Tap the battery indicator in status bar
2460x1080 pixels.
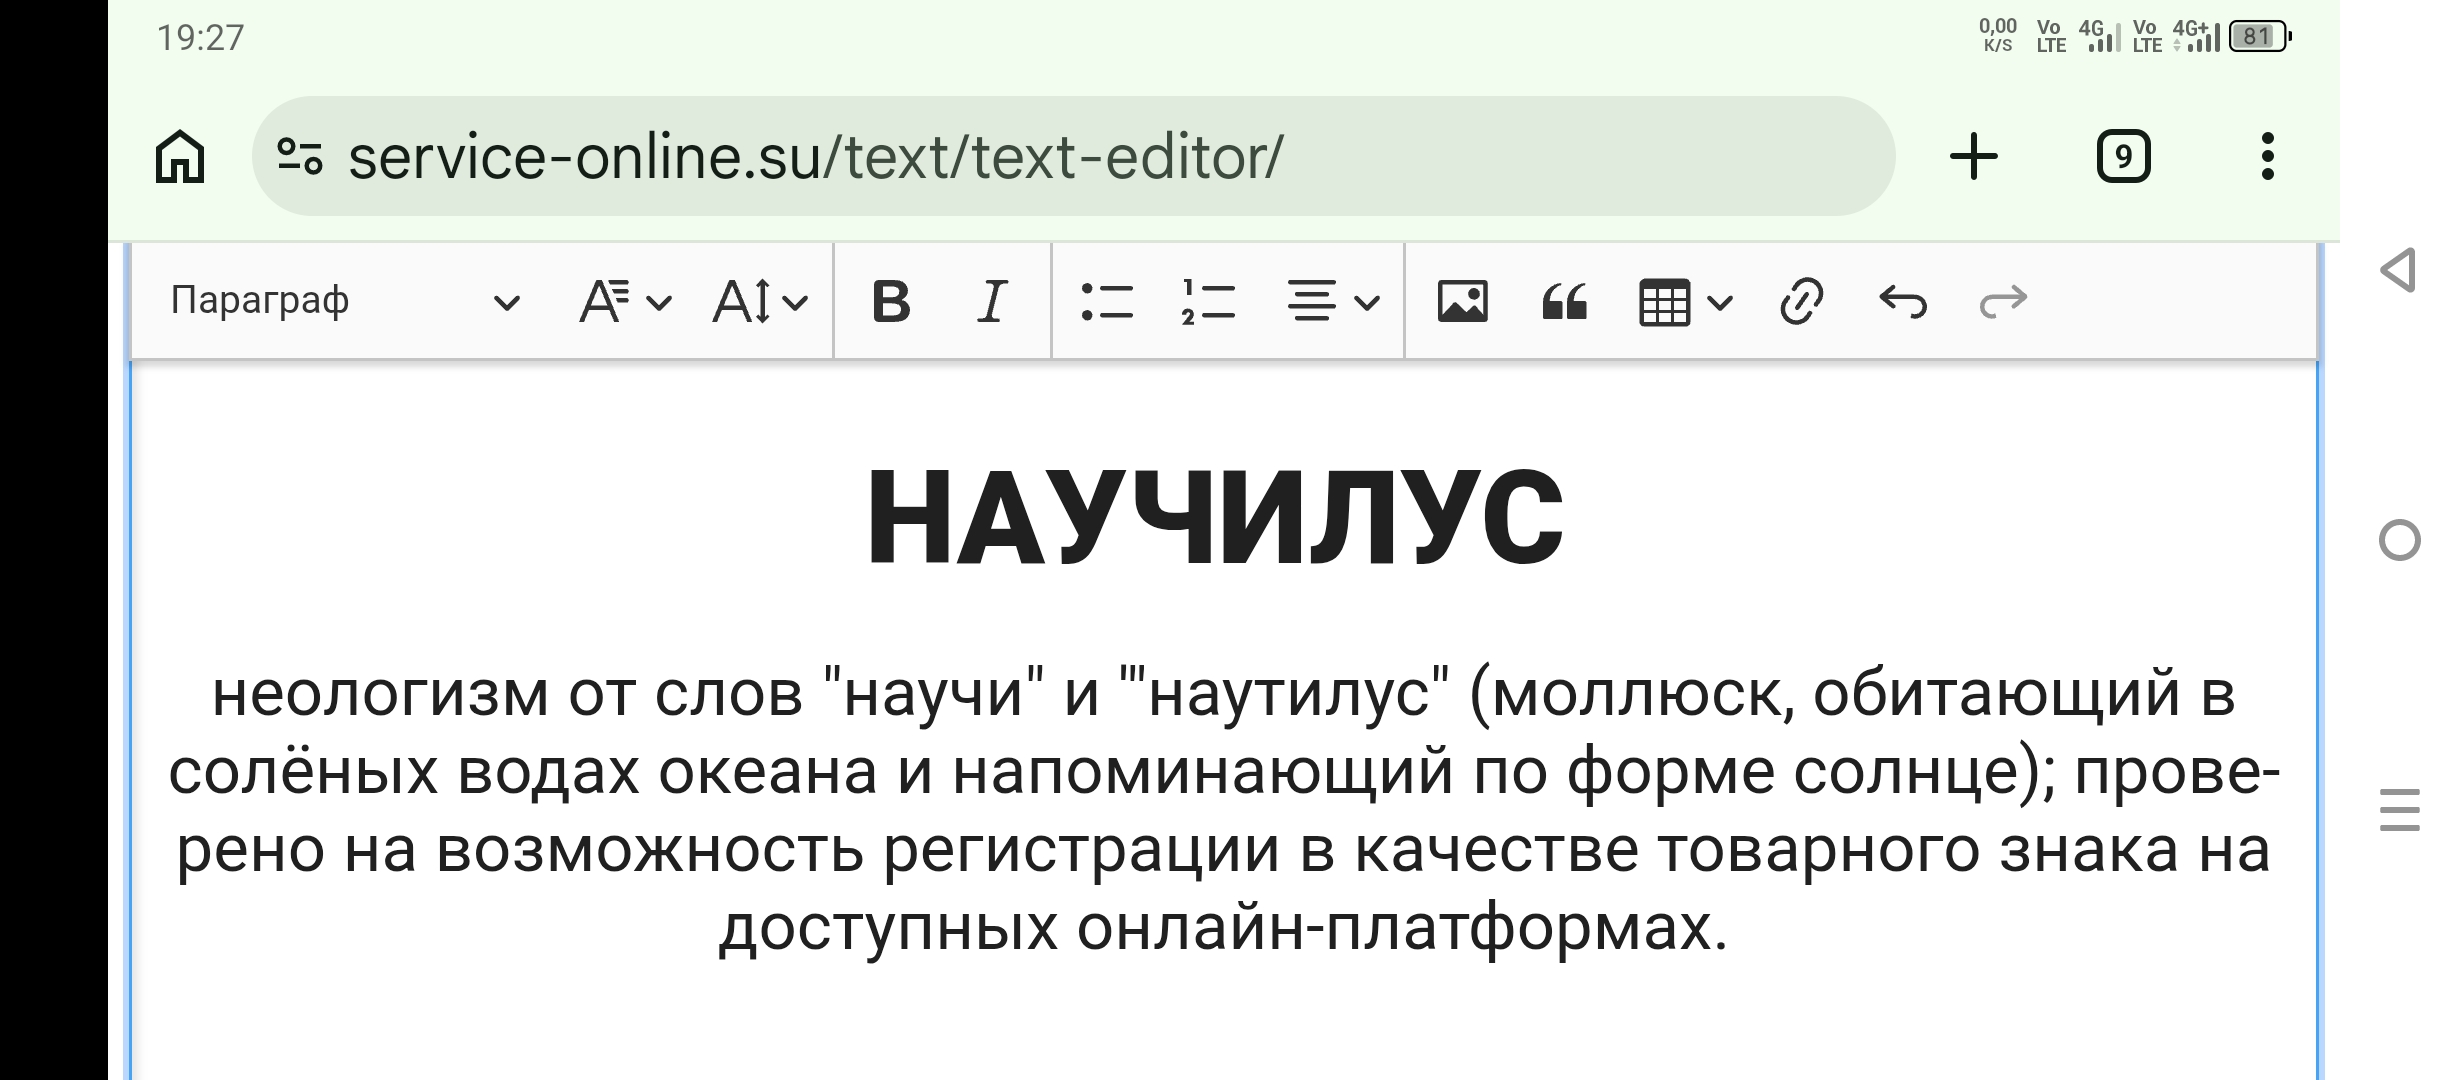(2260, 37)
